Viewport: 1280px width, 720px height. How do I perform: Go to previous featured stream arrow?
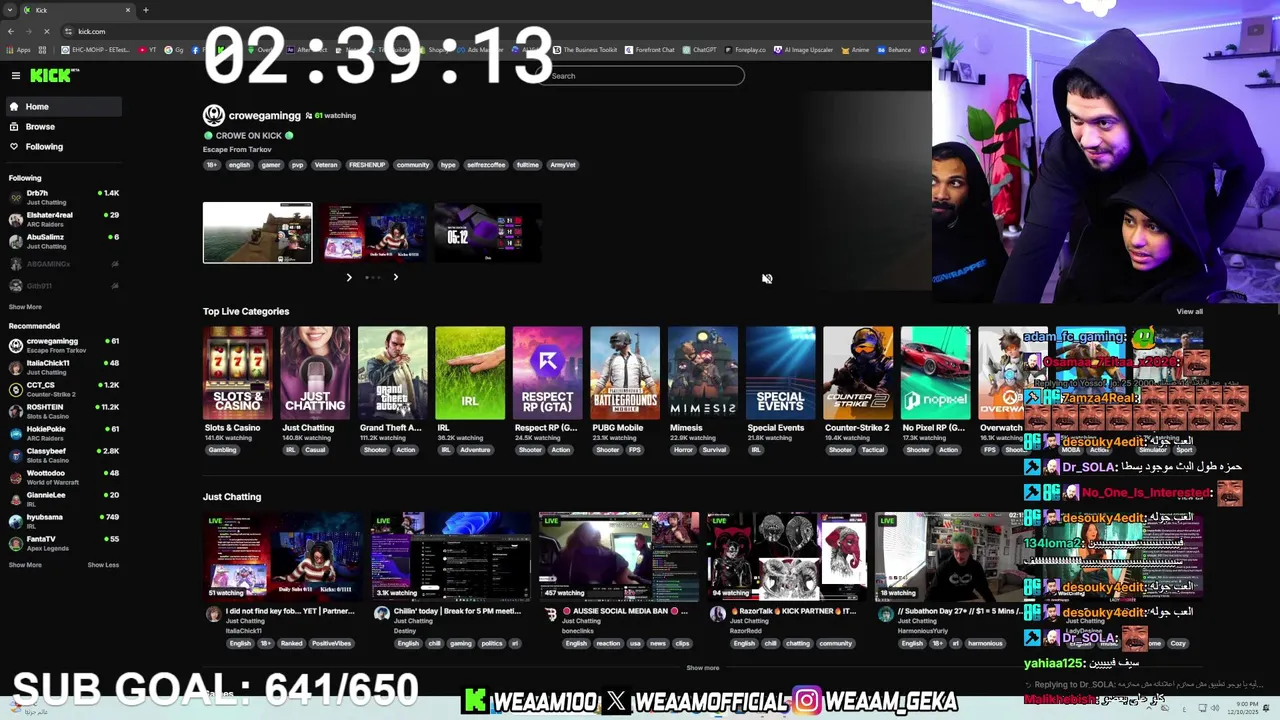click(x=349, y=277)
